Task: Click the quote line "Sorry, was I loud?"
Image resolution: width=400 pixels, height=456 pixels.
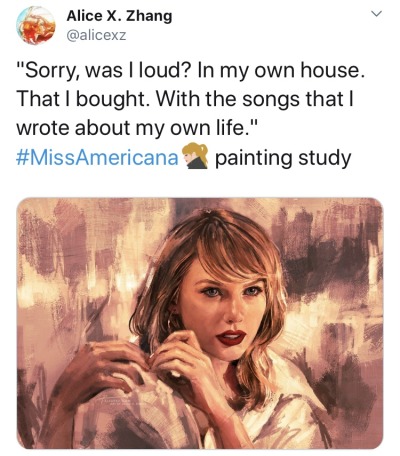Action: pos(103,72)
